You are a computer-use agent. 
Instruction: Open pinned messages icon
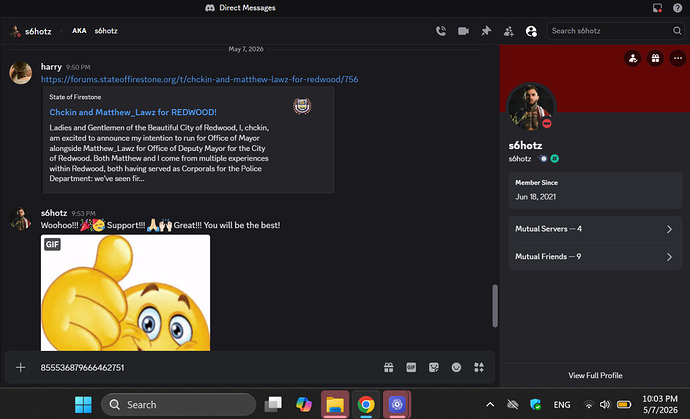click(486, 31)
